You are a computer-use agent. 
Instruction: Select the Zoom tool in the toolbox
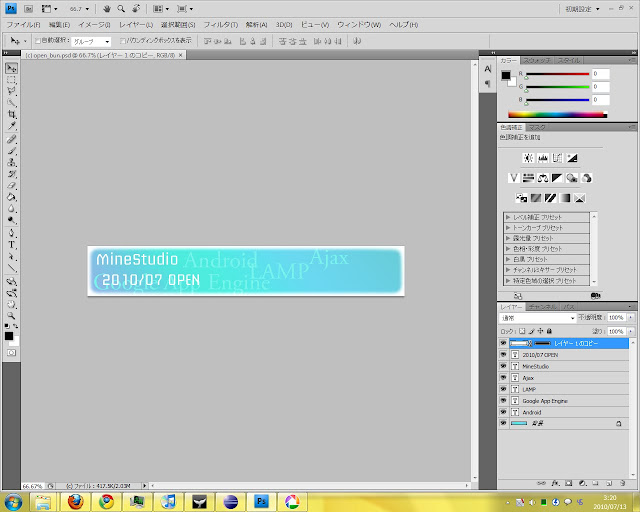tap(11, 316)
